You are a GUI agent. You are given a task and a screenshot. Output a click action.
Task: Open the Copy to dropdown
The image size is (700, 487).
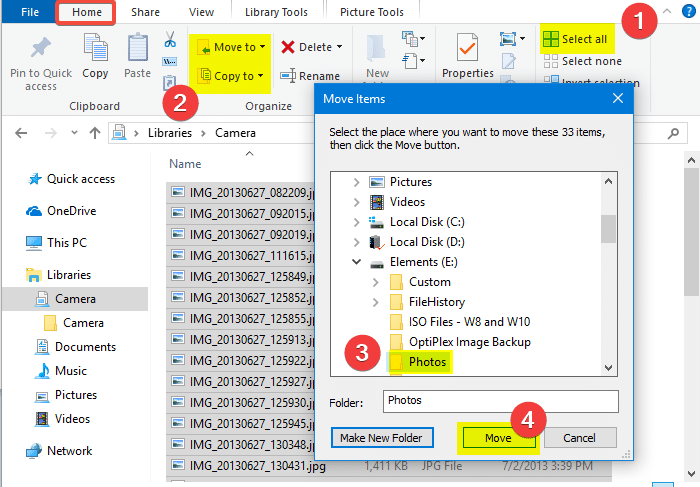click(x=233, y=76)
